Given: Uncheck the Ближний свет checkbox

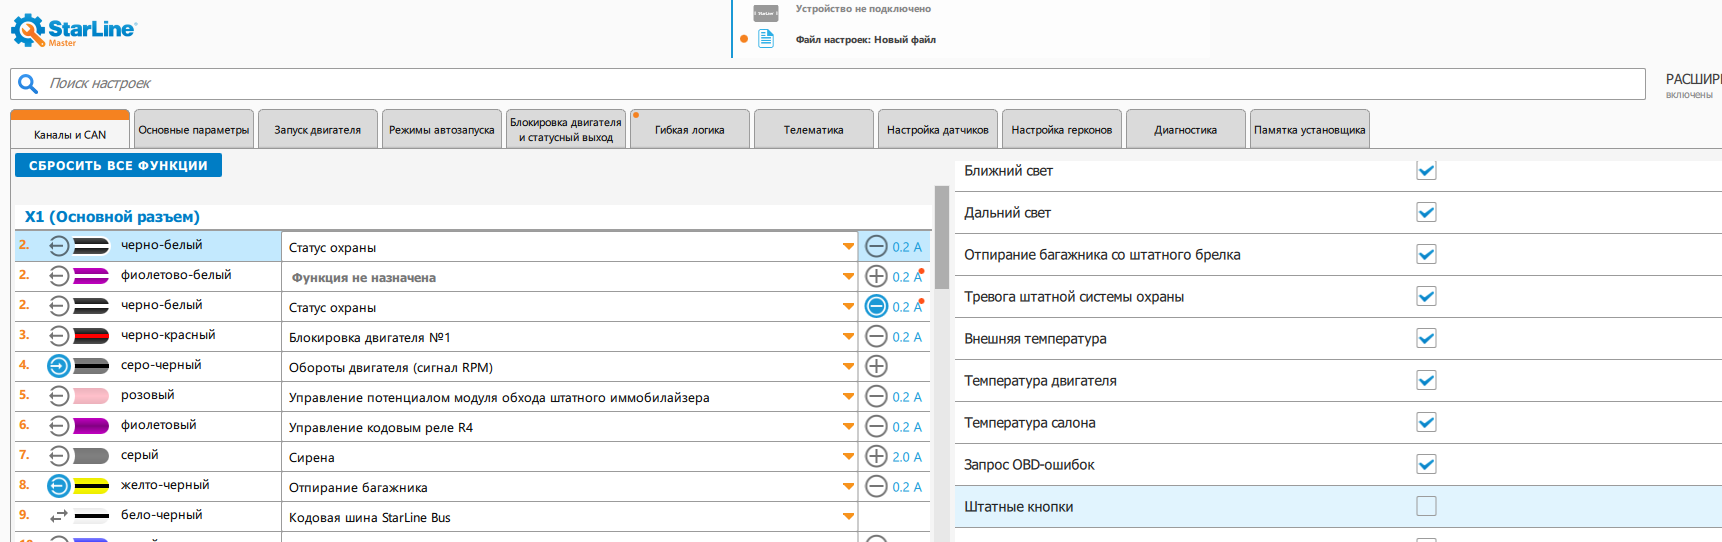Looking at the screenshot, I should pos(1426,170).
